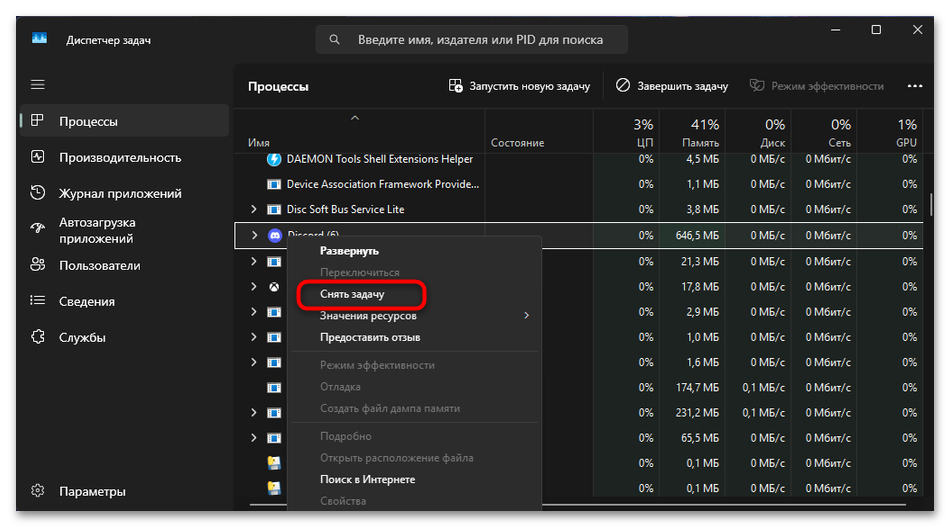The width and height of the screenshot is (950, 527).
Task: Expand the Discord (6) process group
Action: click(x=254, y=235)
